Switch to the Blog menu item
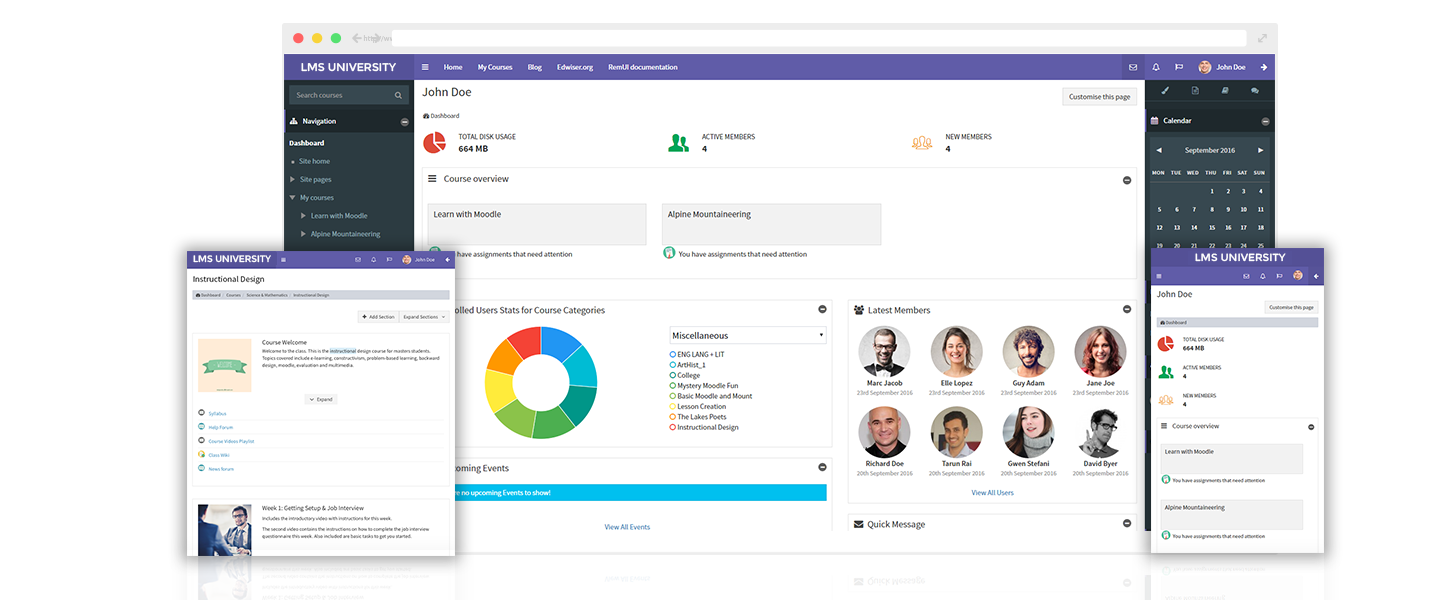The image size is (1440, 600). tap(534, 67)
